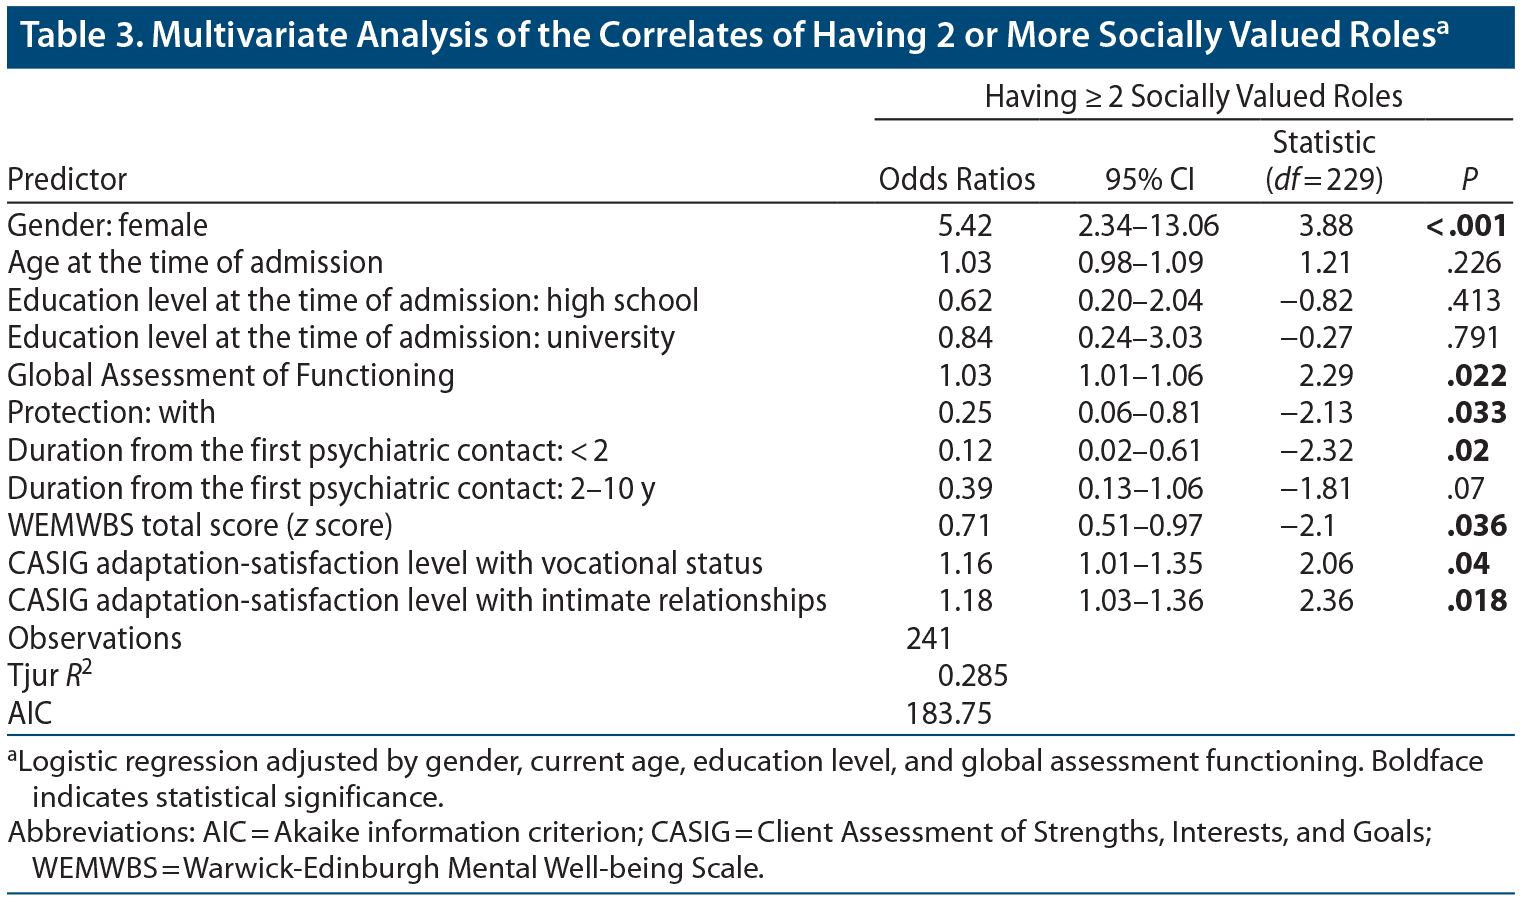Click the Abbreviations footnote text
The width and height of the screenshot is (1524, 902).
click(720, 849)
